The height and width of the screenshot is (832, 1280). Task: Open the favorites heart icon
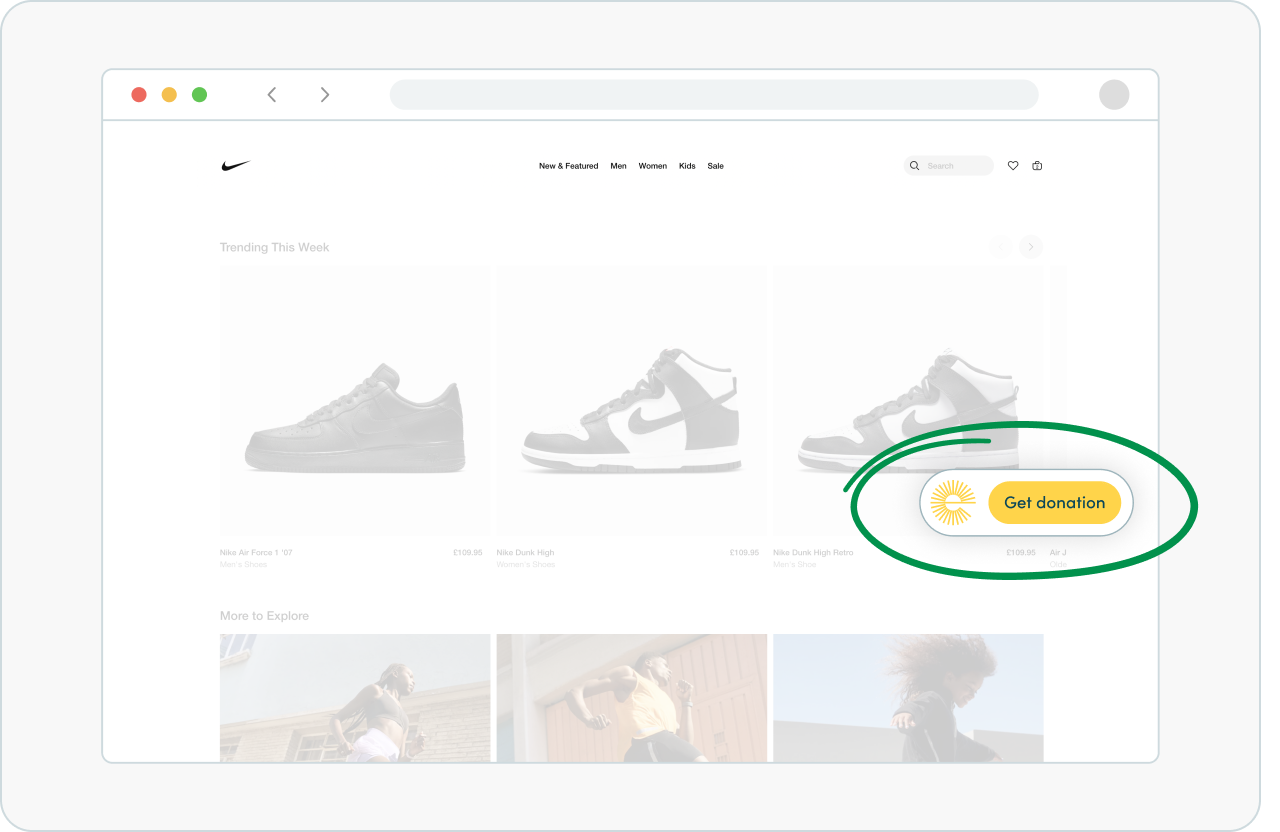1013,166
